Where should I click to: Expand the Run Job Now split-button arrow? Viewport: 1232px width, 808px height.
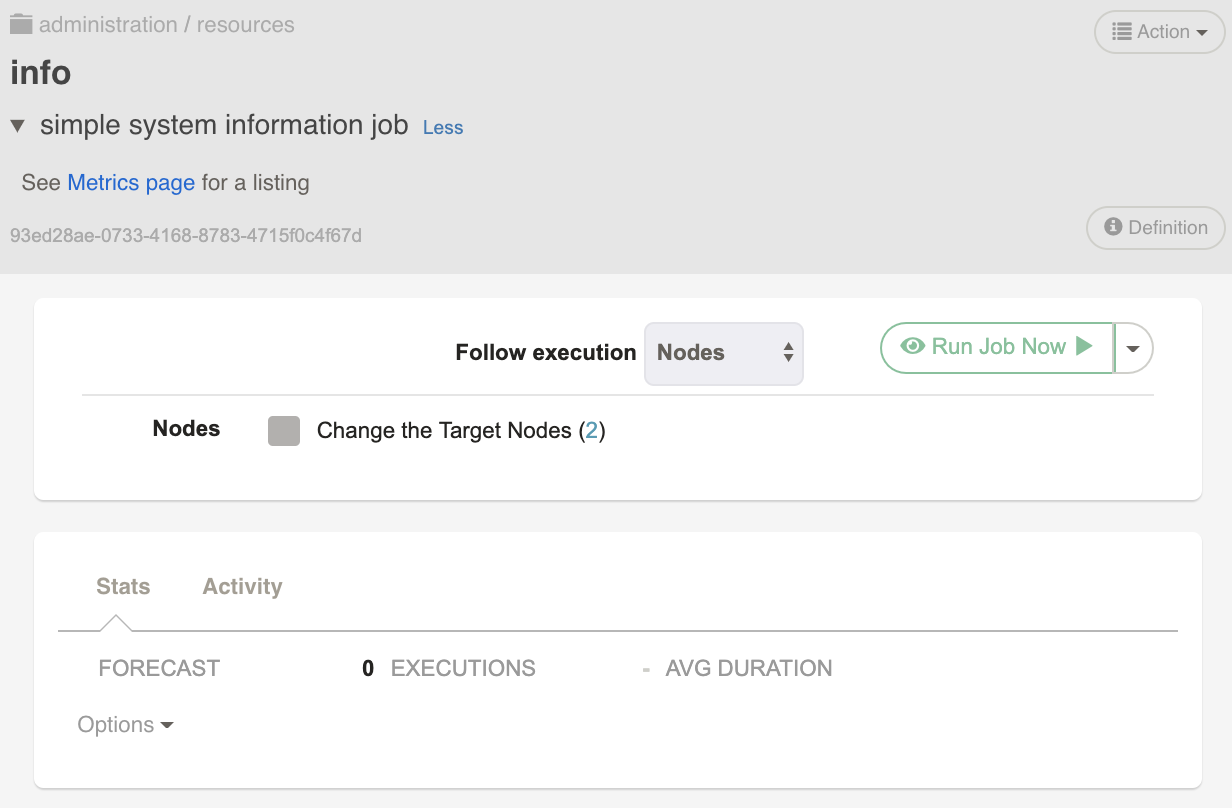[1132, 347]
